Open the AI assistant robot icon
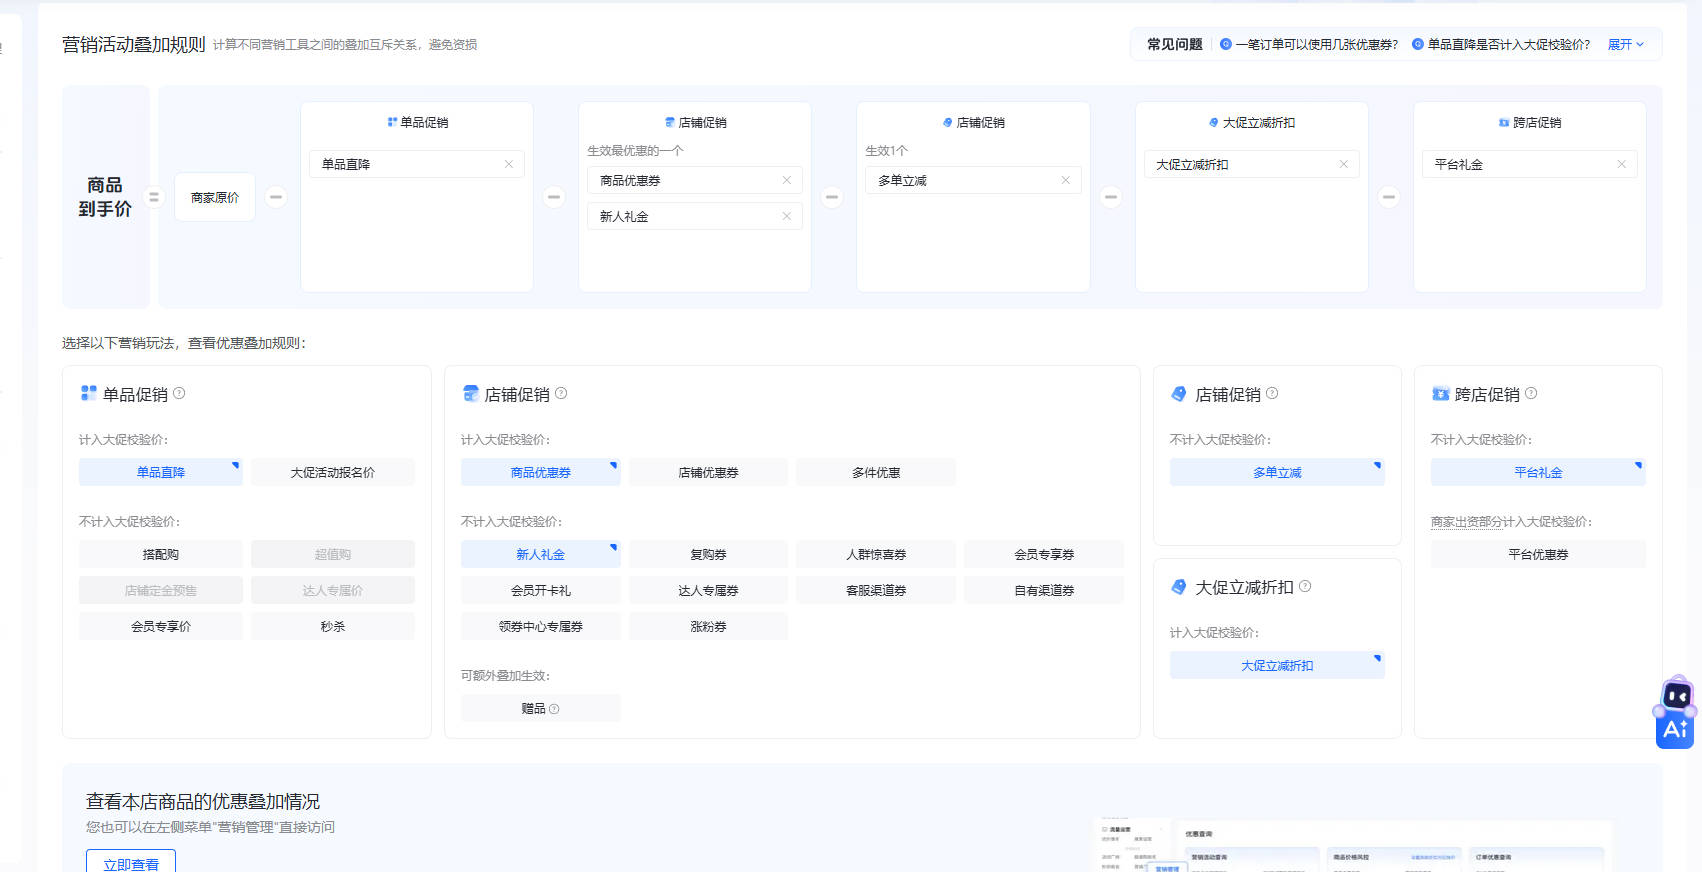Image resolution: width=1702 pixels, height=872 pixels. [x=1675, y=712]
